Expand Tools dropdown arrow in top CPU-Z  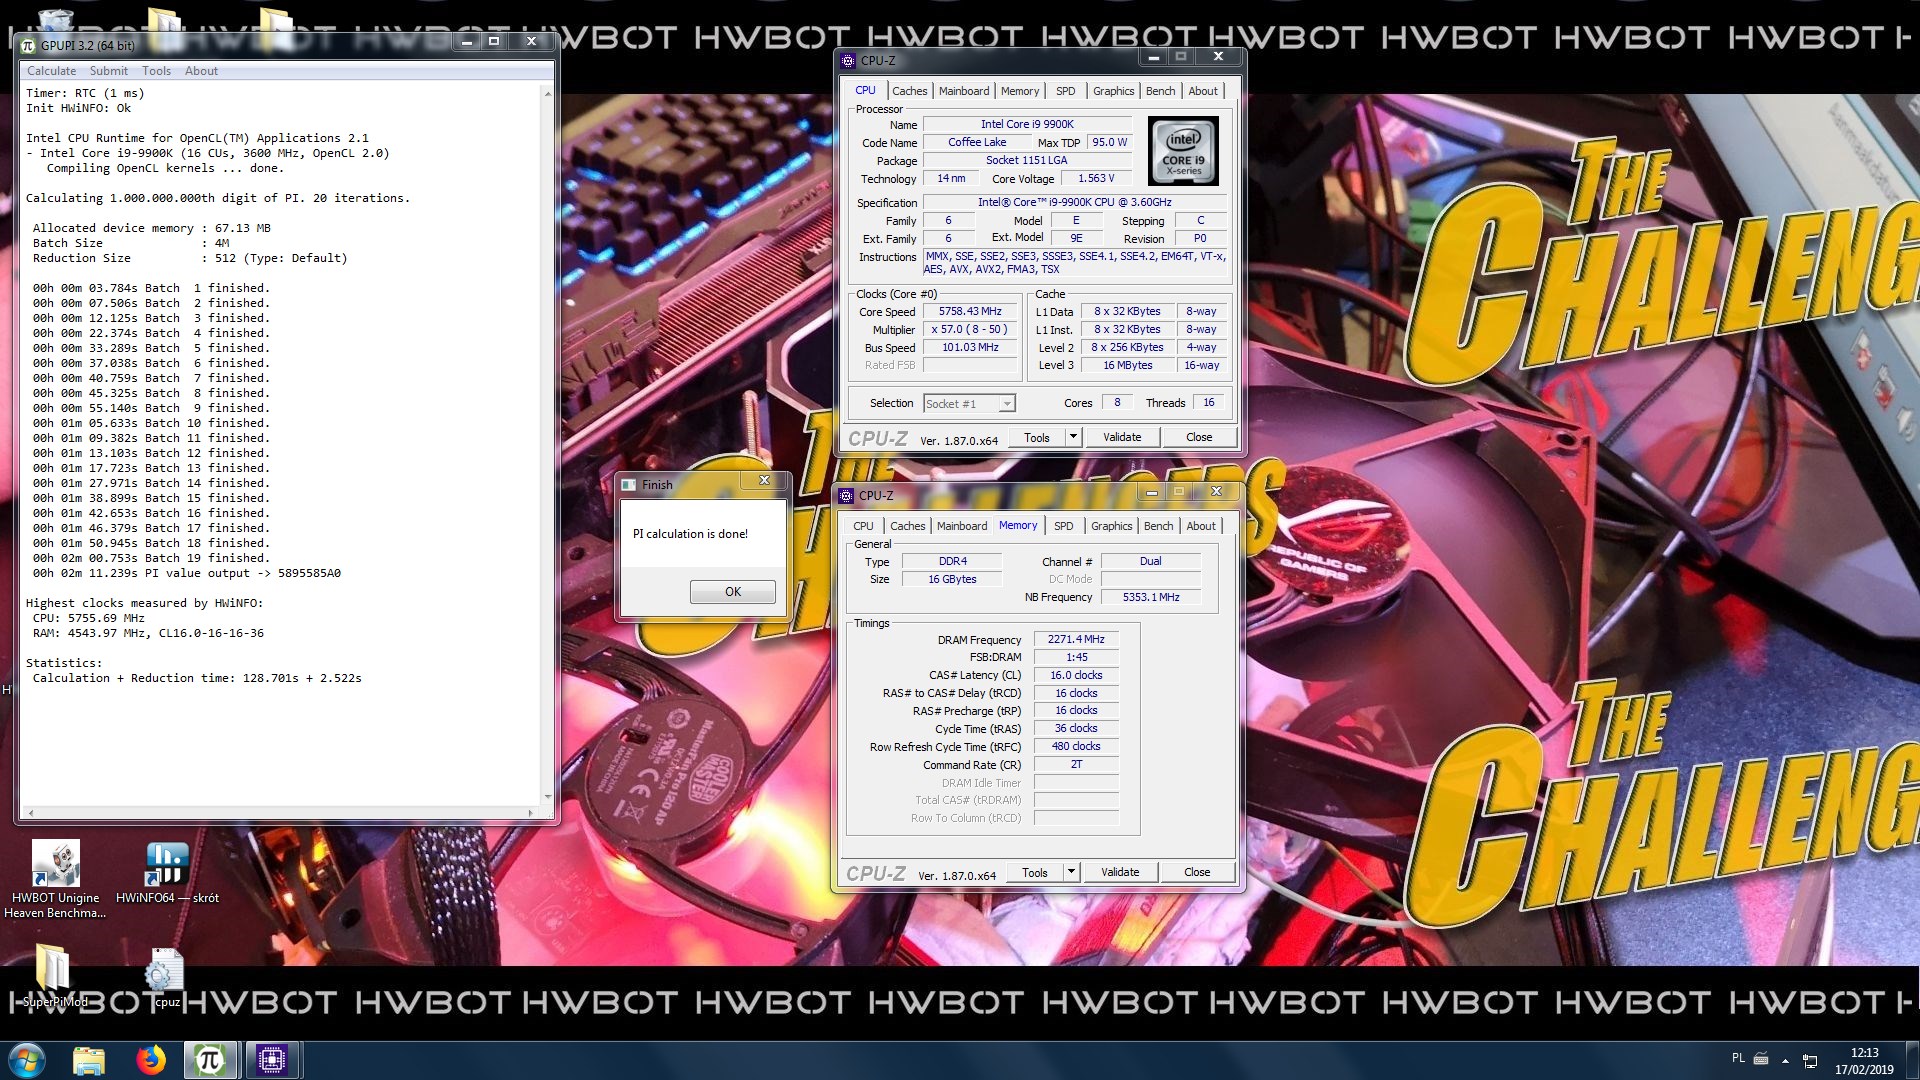pos(1073,437)
